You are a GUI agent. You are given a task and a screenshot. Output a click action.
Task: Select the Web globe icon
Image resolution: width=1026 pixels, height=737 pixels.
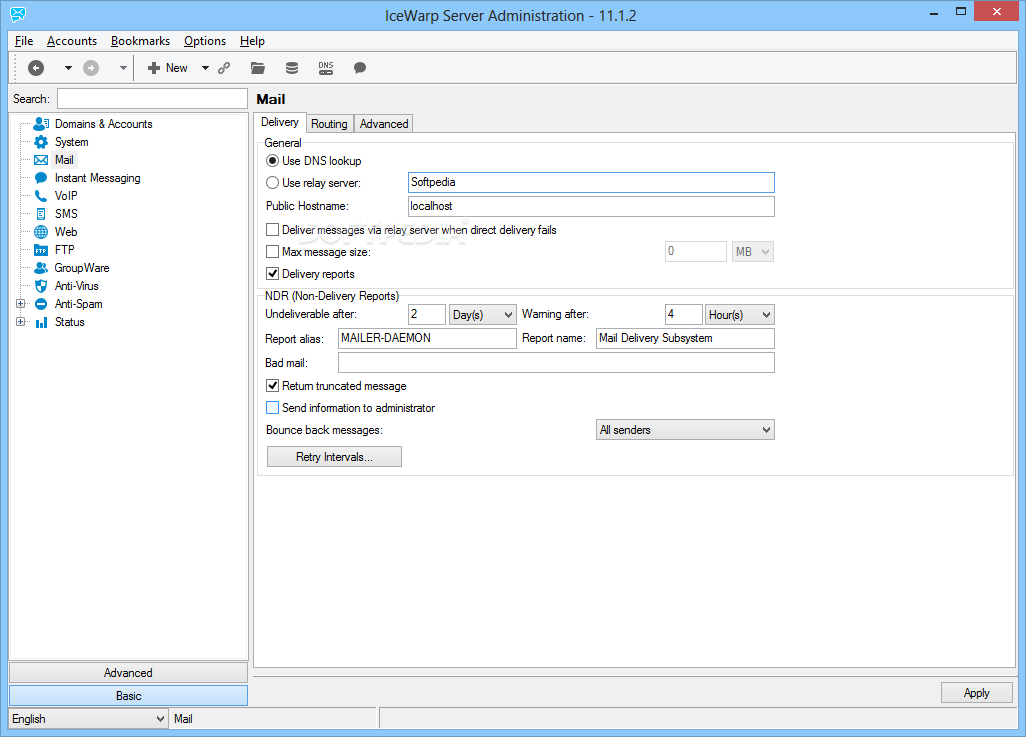pyautogui.click(x=41, y=232)
